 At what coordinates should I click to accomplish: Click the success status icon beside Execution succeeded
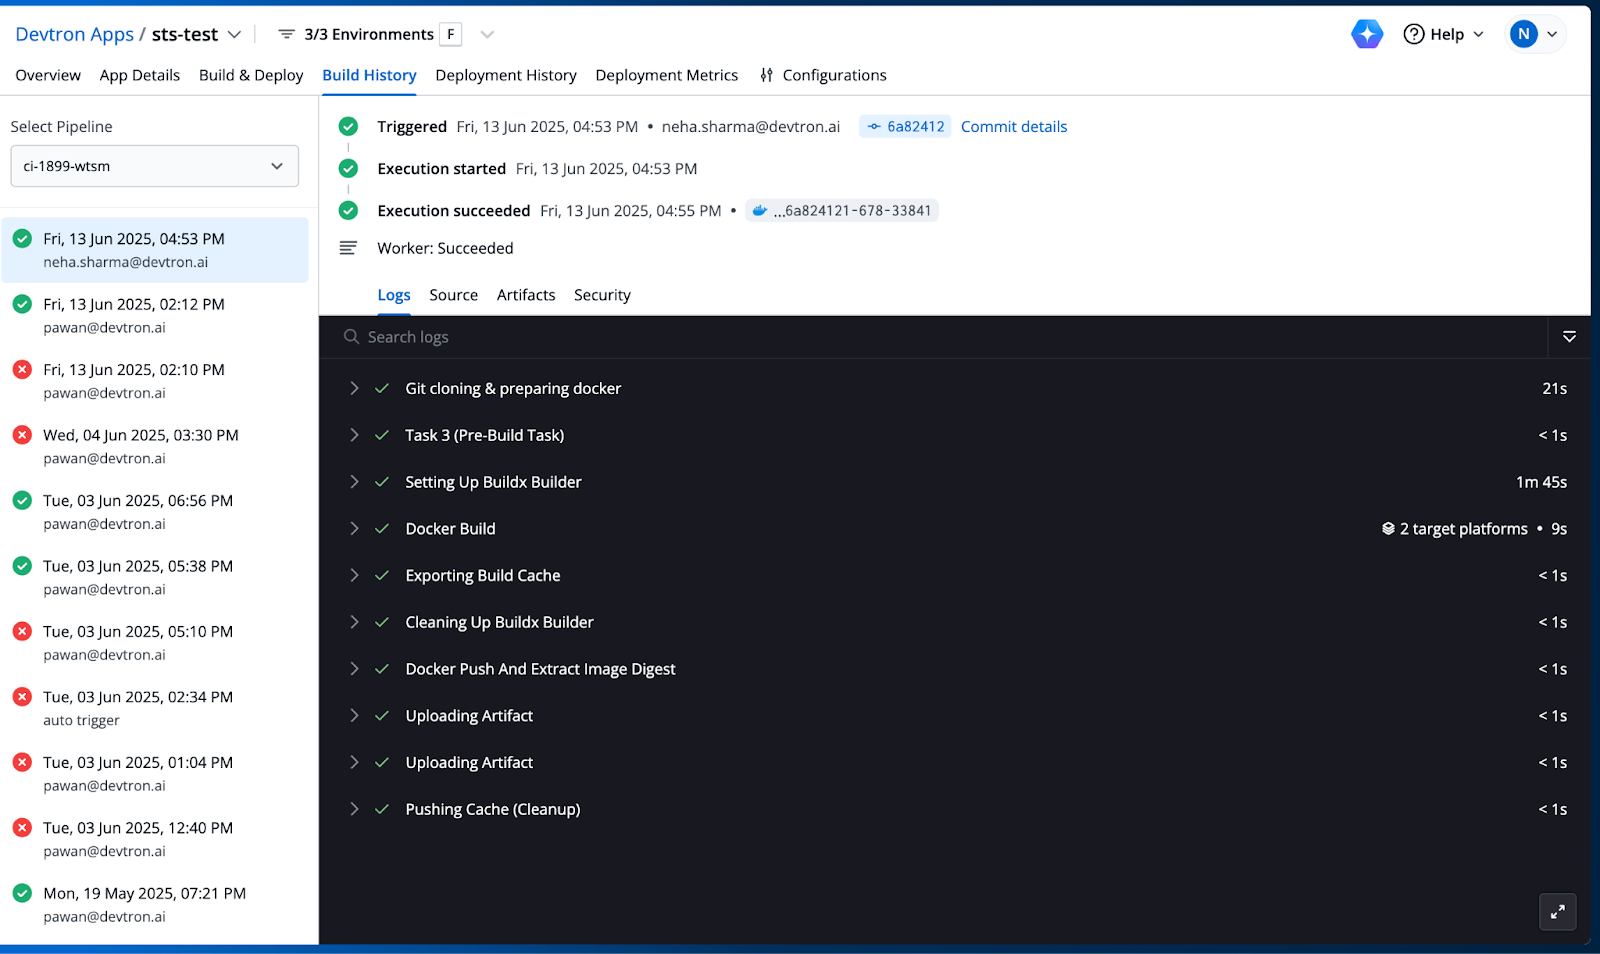click(x=348, y=210)
